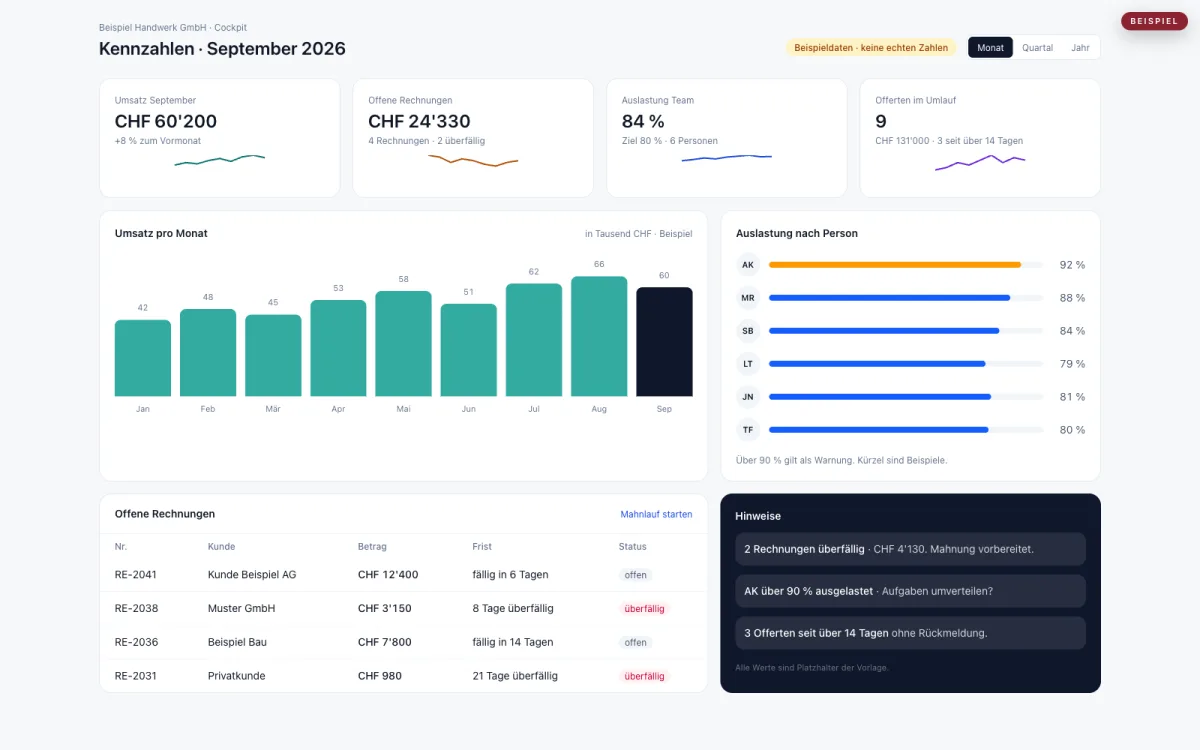Click the überfällig status of RE-2031
Image resolution: width=1200 pixels, height=750 pixels.
tap(644, 677)
